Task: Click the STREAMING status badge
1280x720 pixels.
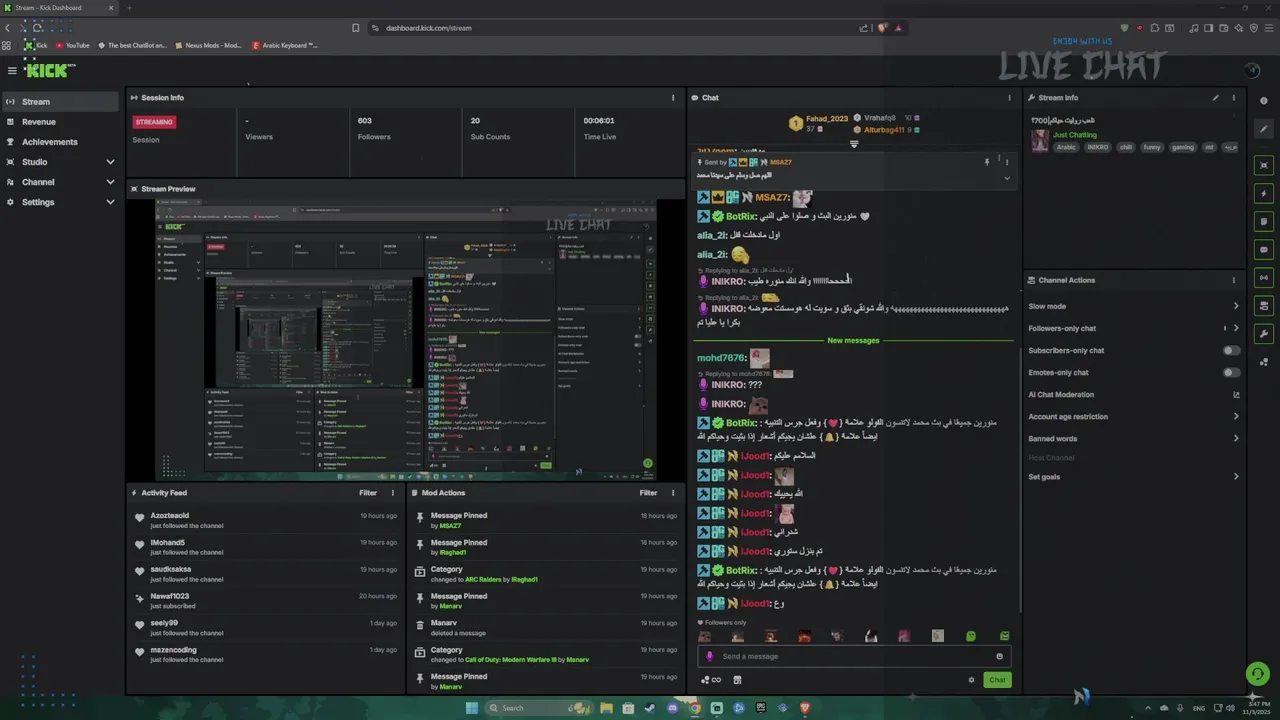Action: coord(154,122)
